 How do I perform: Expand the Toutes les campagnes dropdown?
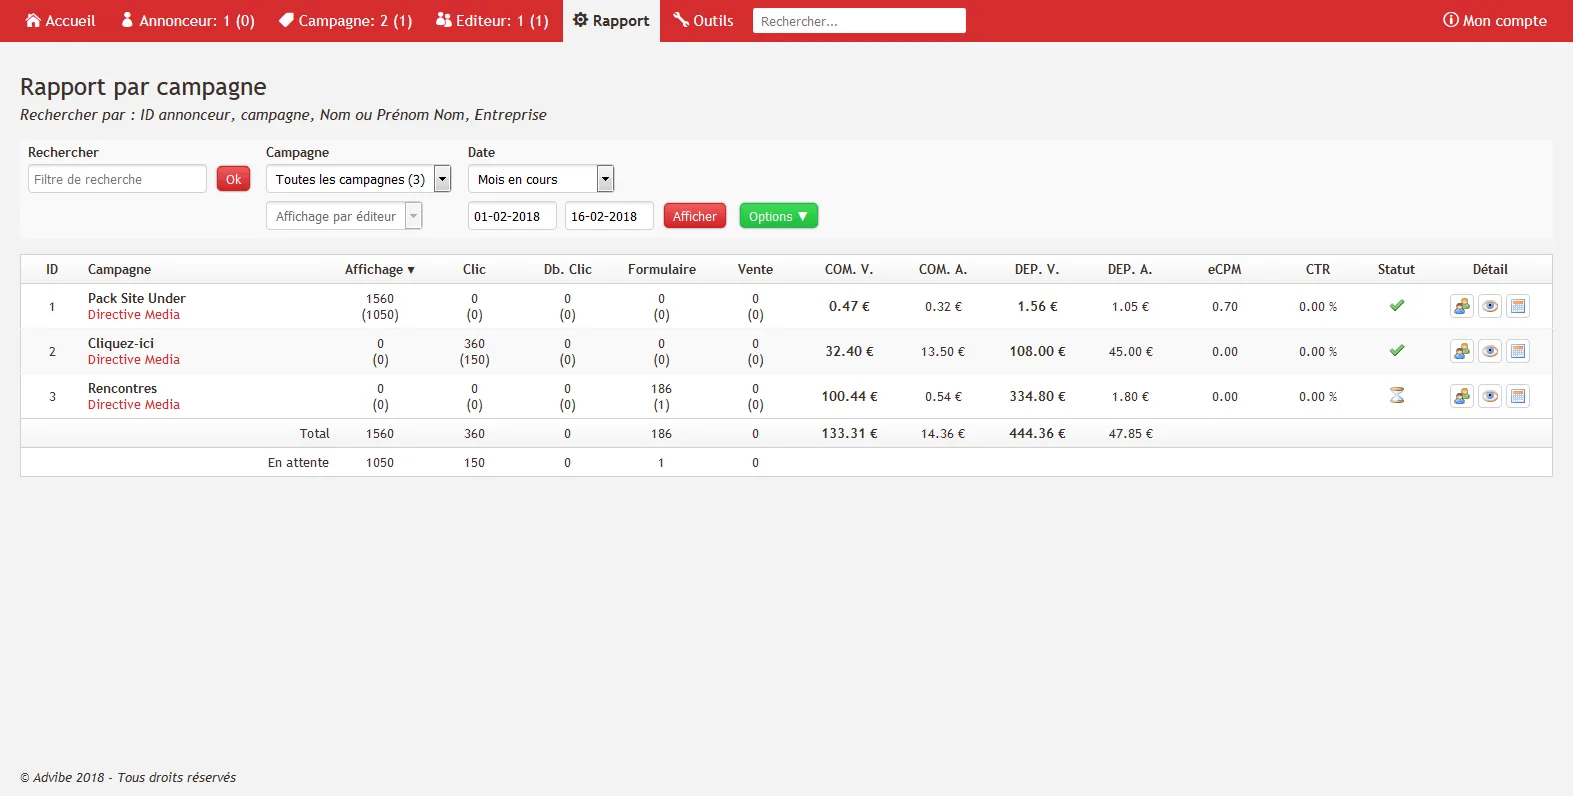(x=358, y=179)
